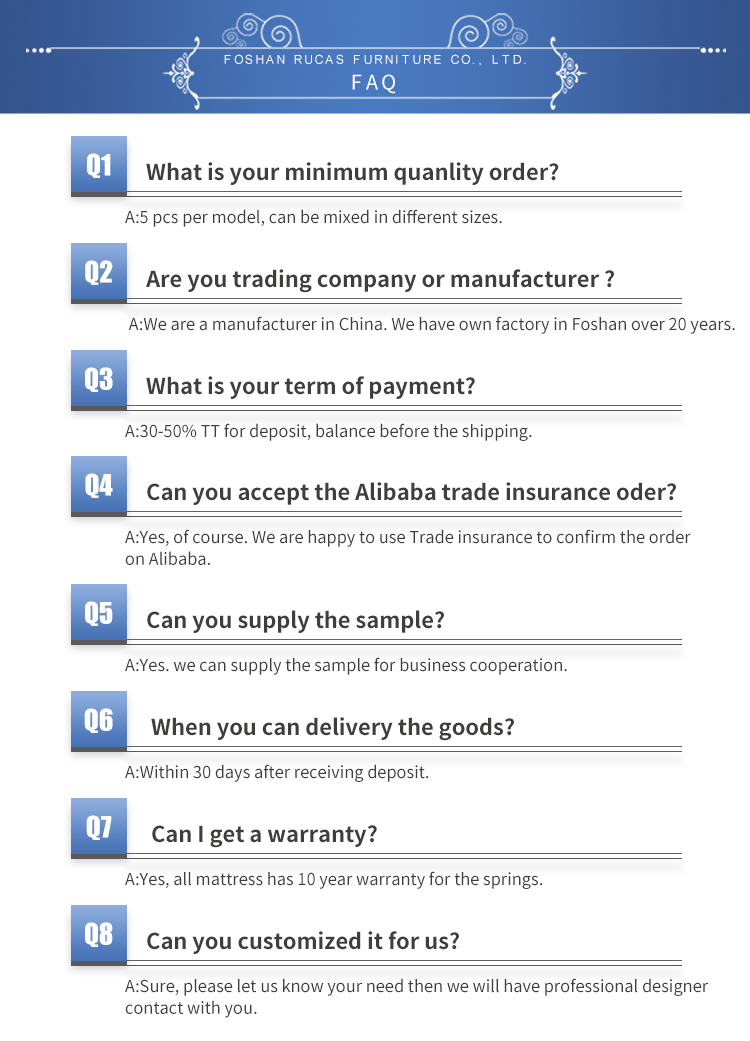Image resolution: width=750 pixels, height=1041 pixels.
Task: Click the Q1 number badge
Action: (99, 165)
